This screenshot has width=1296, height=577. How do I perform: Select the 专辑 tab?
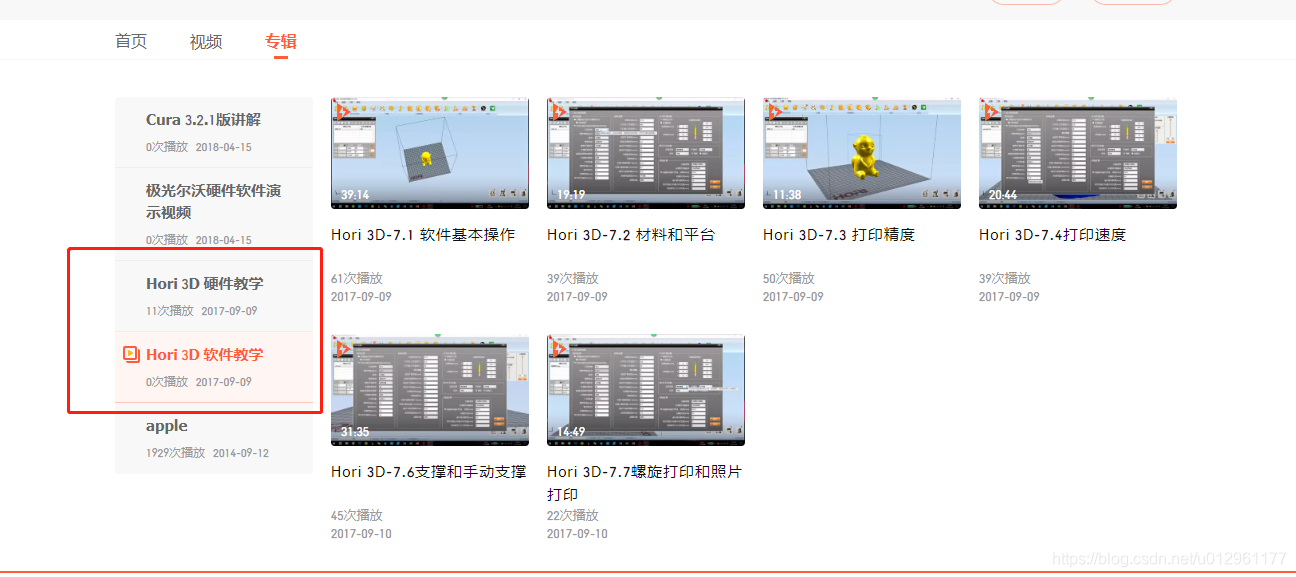tap(279, 41)
